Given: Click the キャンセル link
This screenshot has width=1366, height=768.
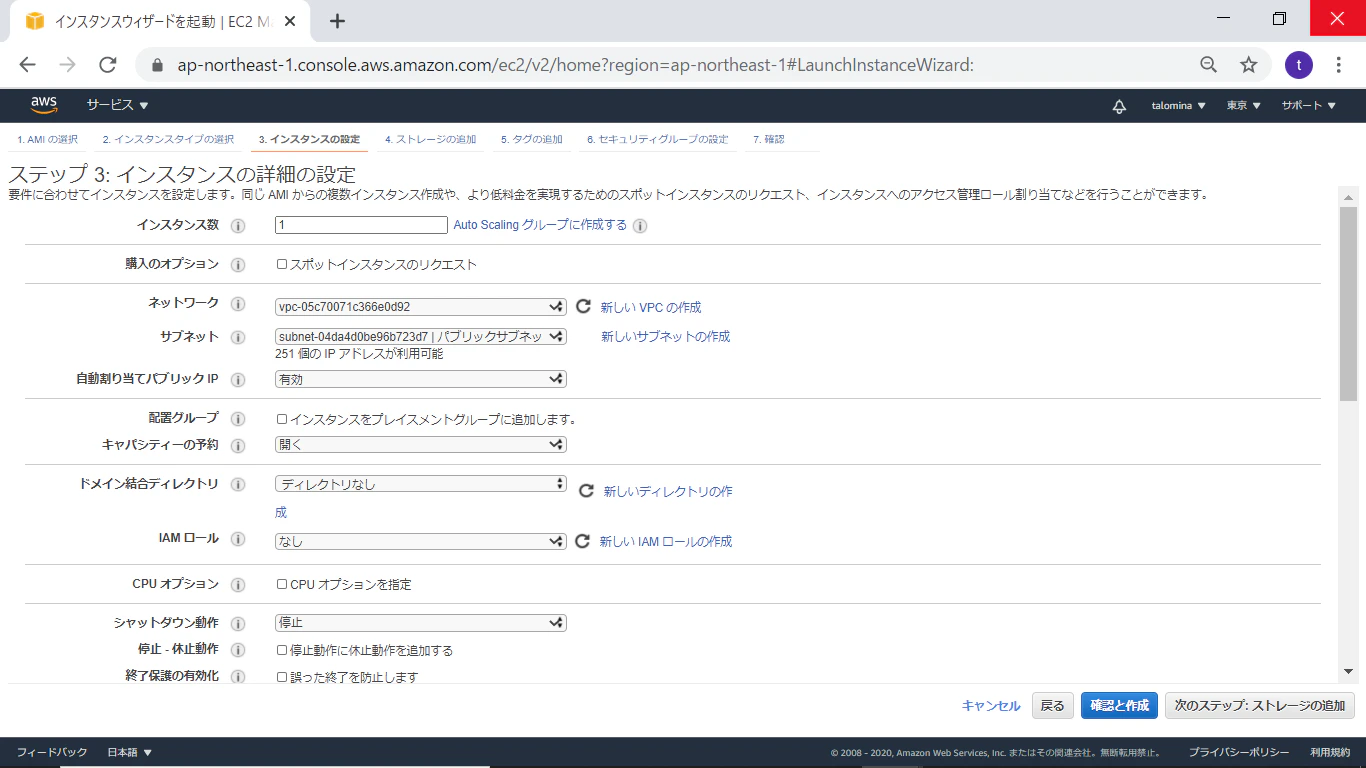Looking at the screenshot, I should click(991, 706).
